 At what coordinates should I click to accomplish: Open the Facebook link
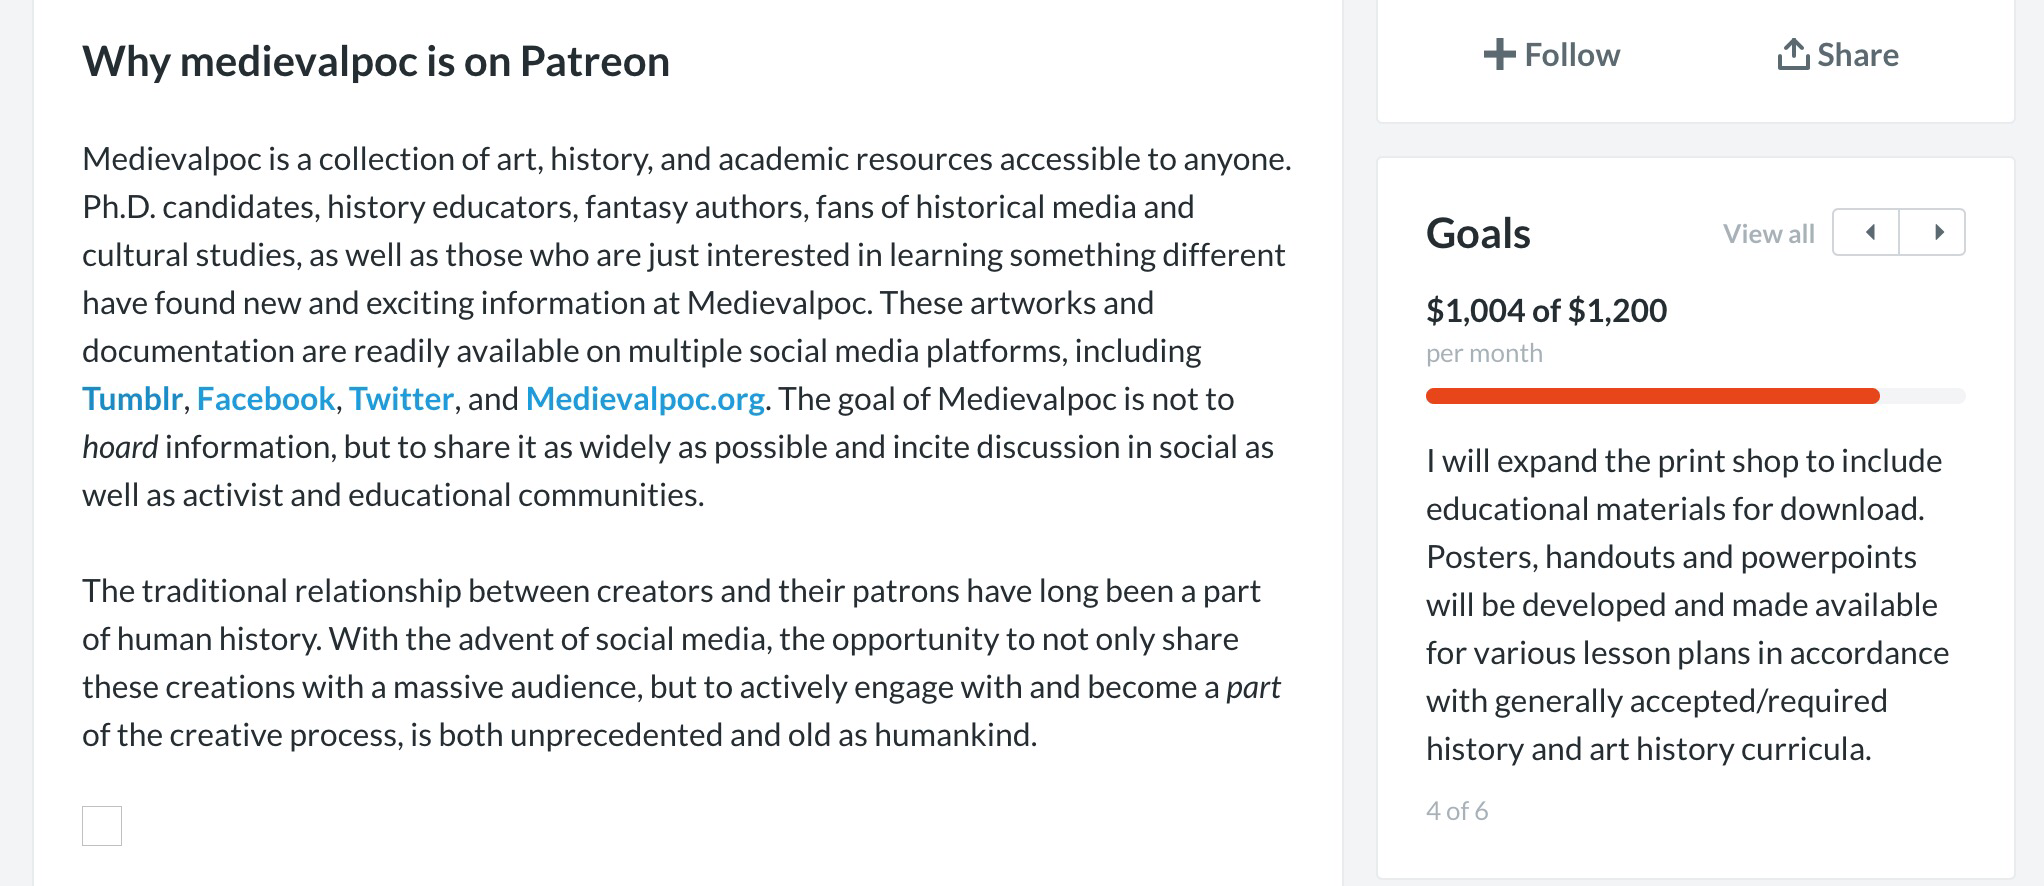(x=266, y=399)
